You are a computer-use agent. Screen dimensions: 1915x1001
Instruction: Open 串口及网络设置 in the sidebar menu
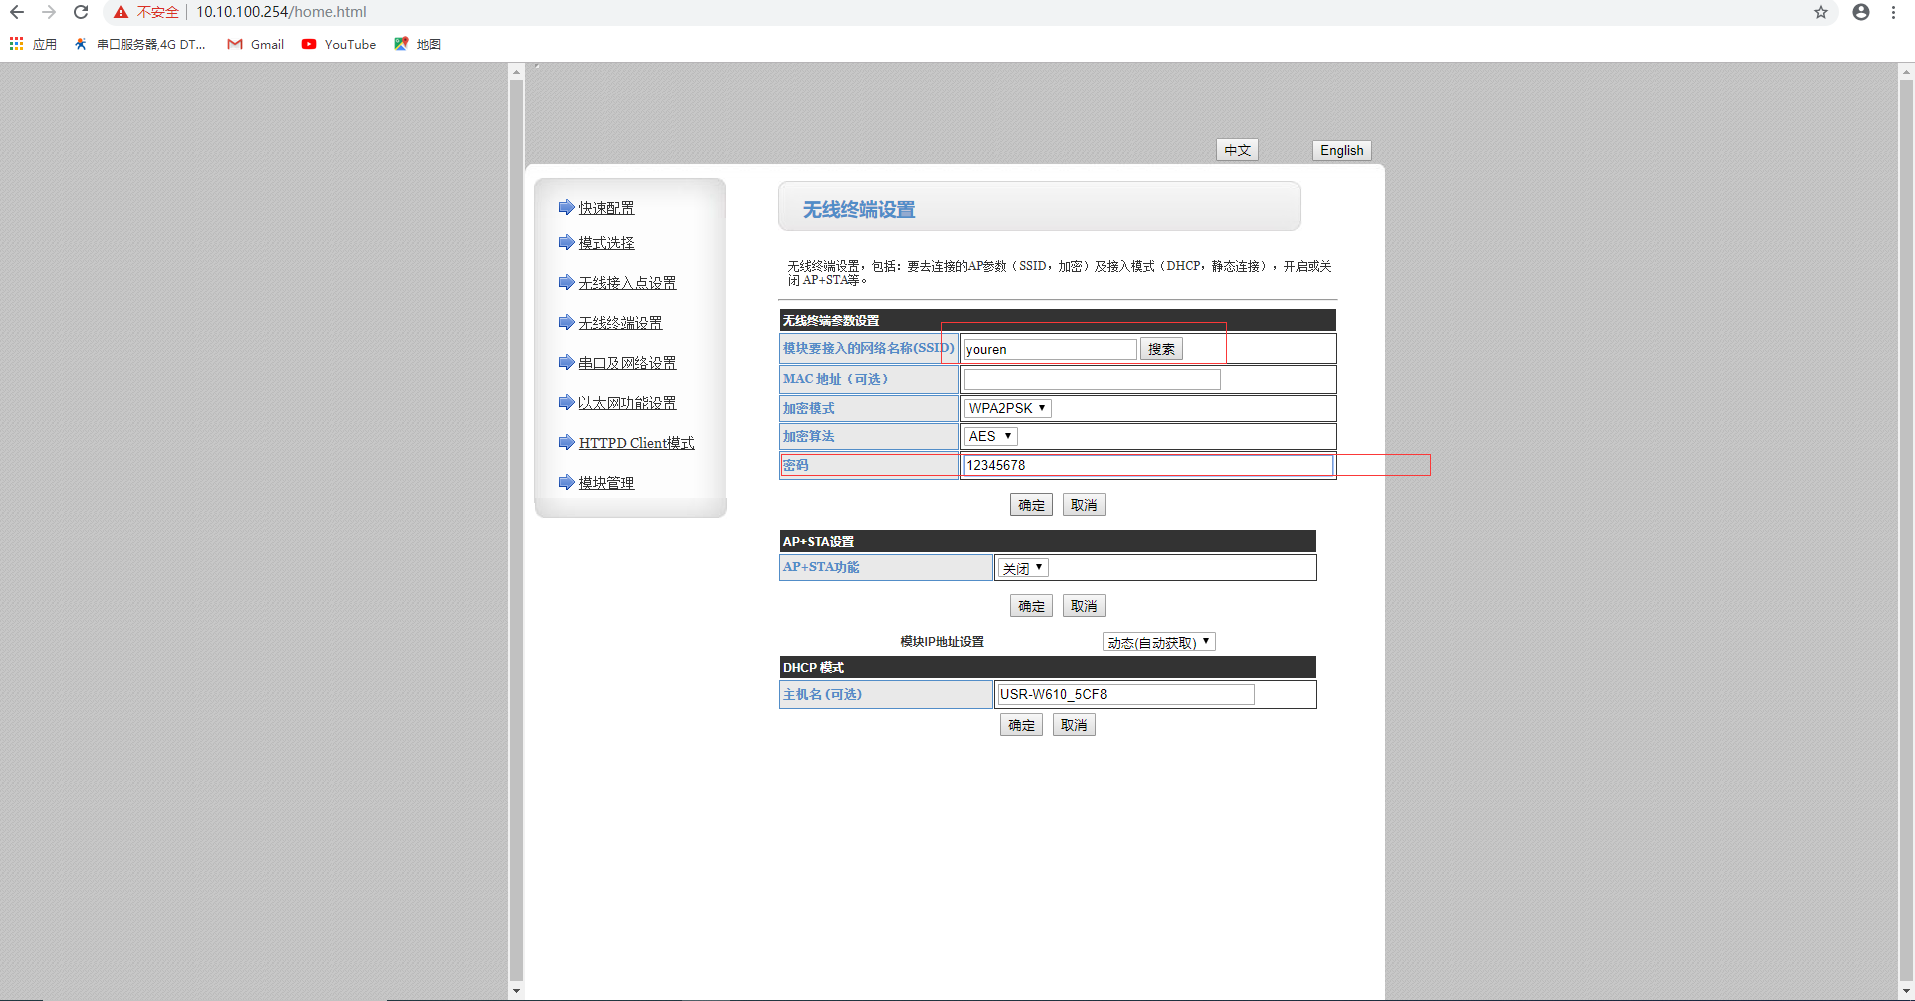pyautogui.click(x=627, y=363)
